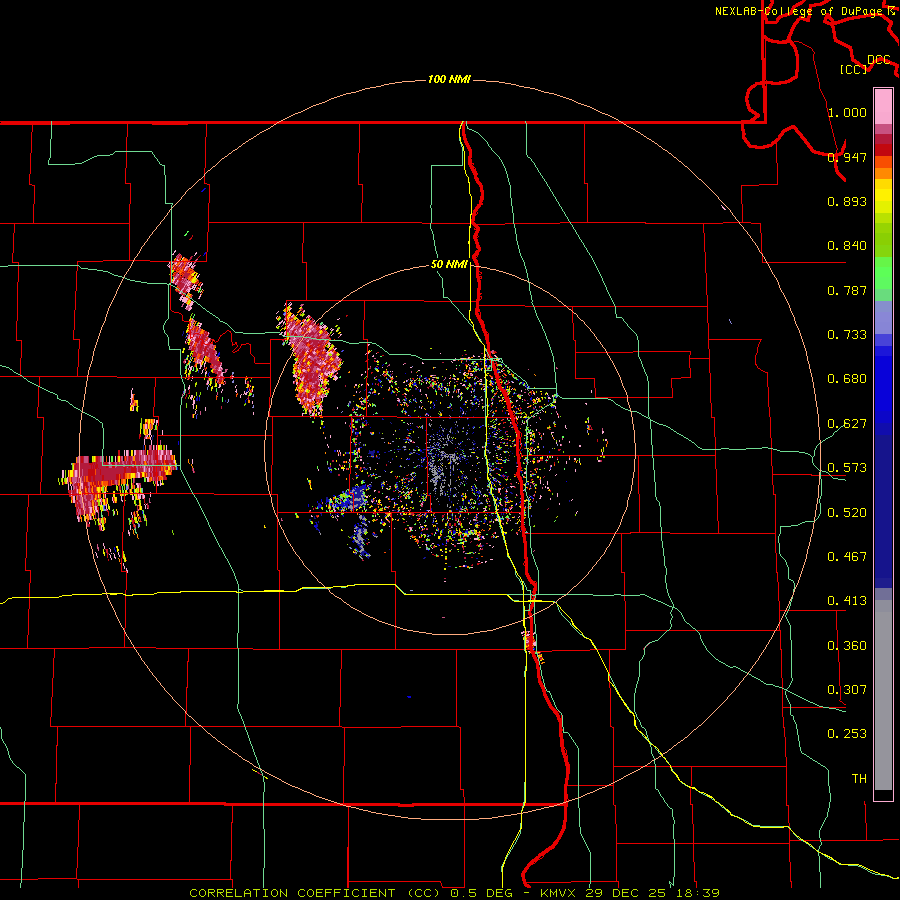Select the "NEXLAB-College of DuPage" credit text

click(800, 11)
